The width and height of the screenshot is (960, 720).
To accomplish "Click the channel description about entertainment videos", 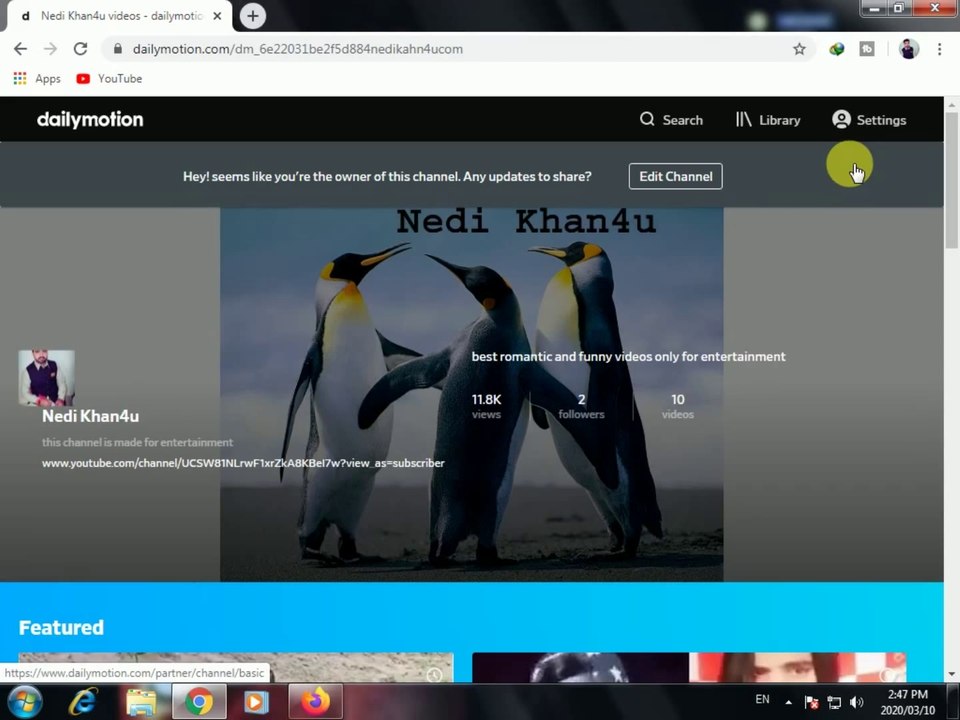I will (628, 356).
